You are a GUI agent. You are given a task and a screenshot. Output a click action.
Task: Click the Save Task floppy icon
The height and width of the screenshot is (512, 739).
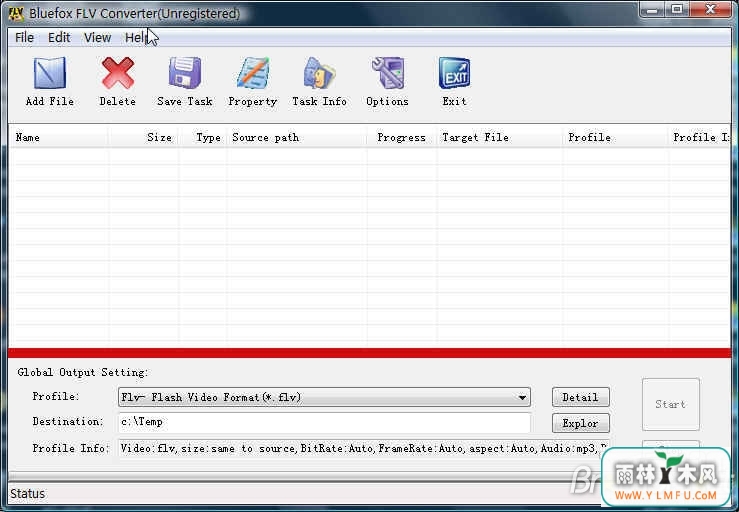click(x=185, y=74)
